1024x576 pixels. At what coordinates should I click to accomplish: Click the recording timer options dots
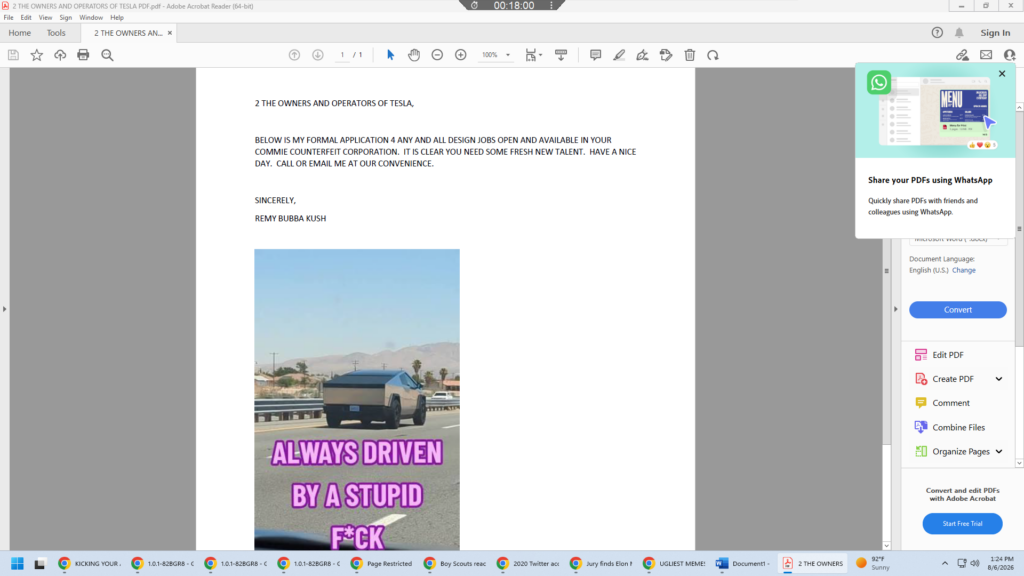point(552,5)
